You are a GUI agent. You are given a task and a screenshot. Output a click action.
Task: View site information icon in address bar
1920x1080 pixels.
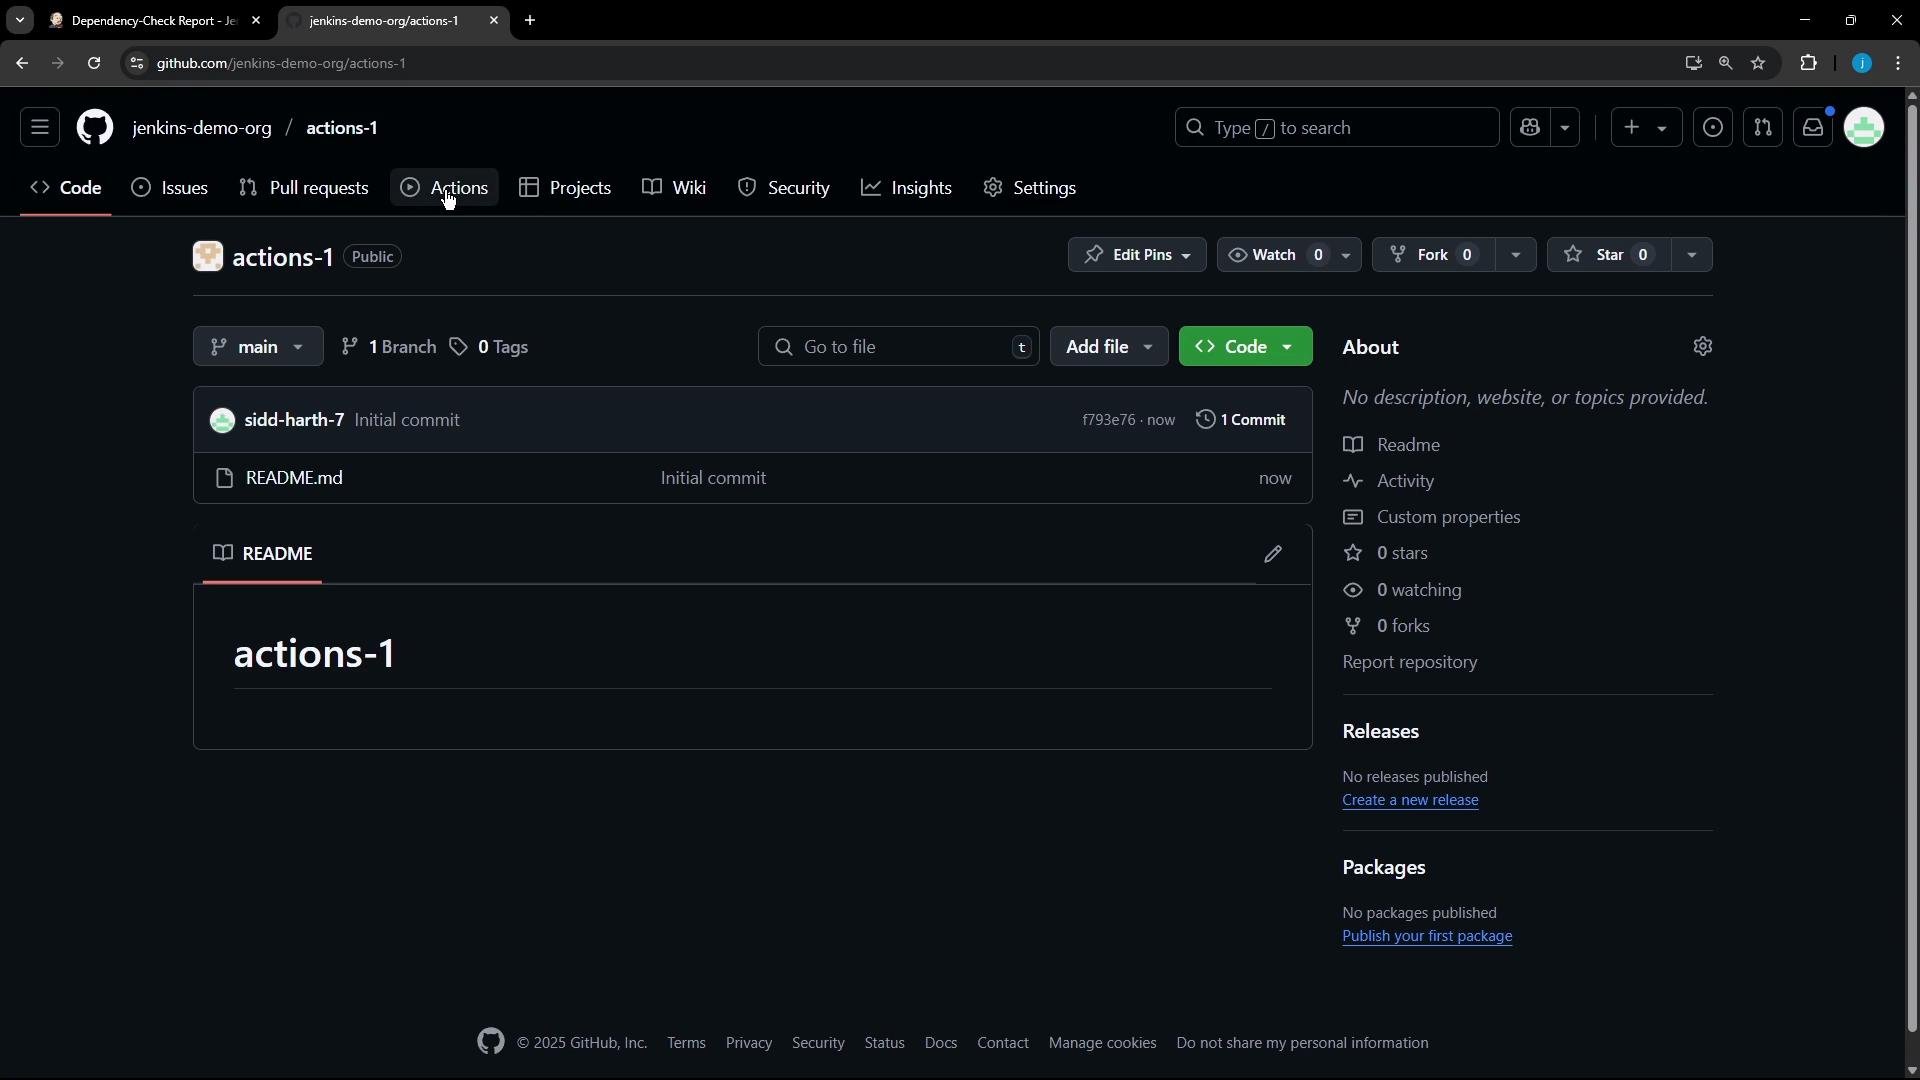click(x=137, y=63)
